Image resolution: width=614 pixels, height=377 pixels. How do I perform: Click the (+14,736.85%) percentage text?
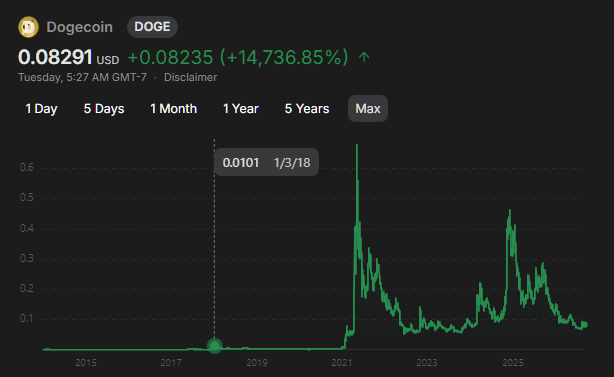284,57
